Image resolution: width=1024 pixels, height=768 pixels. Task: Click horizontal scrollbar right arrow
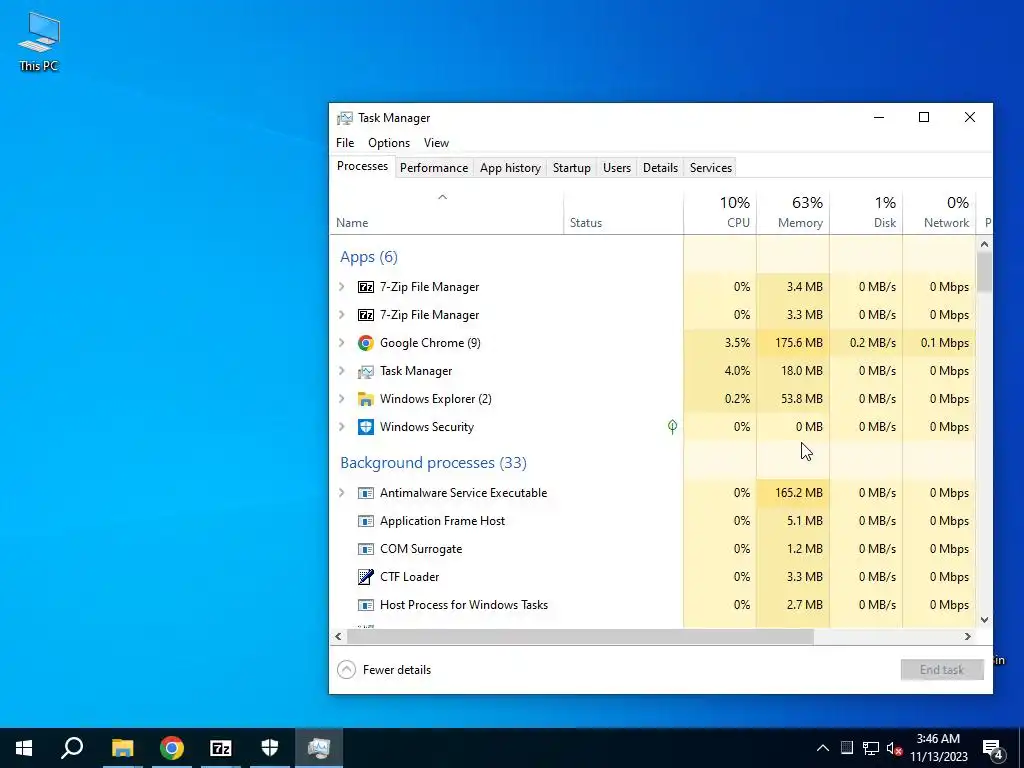(967, 636)
